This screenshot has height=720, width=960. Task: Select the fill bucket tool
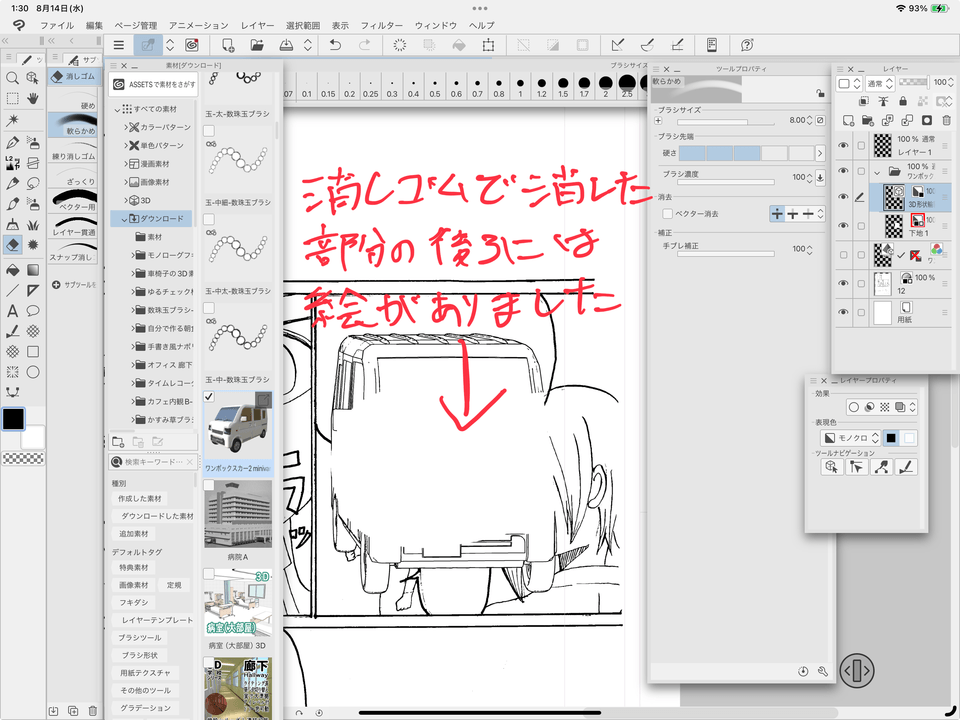(12, 269)
